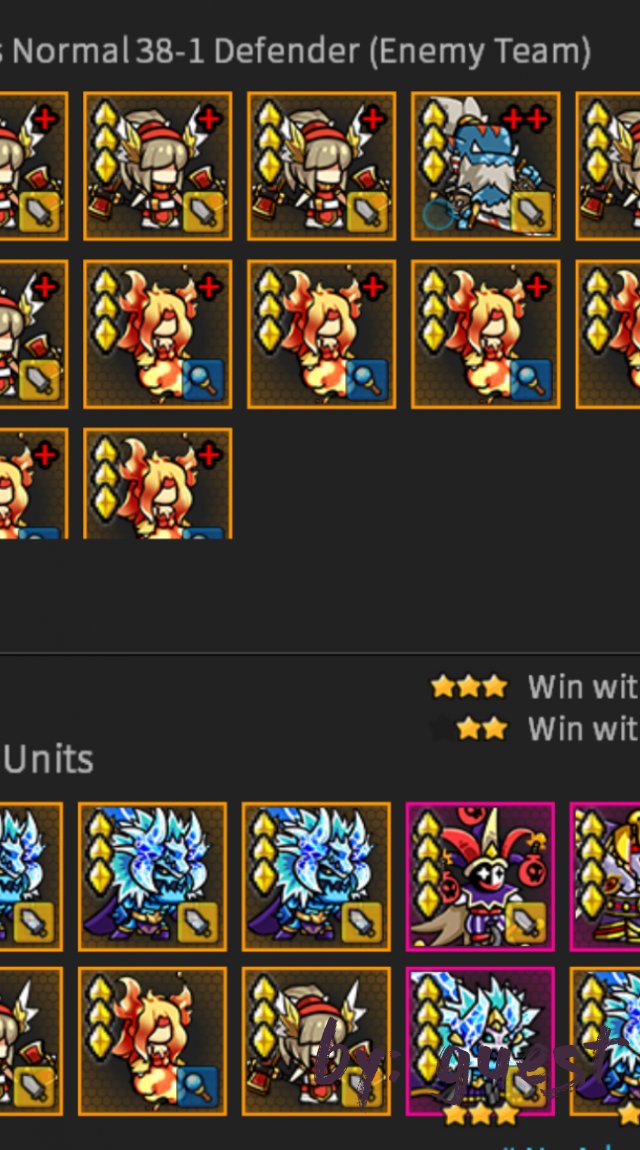Viewport: 640px width, 1150px height.
Task: Click the cut-off valkyrie at second row left edge
Action: pyautogui.click(x=34, y=334)
